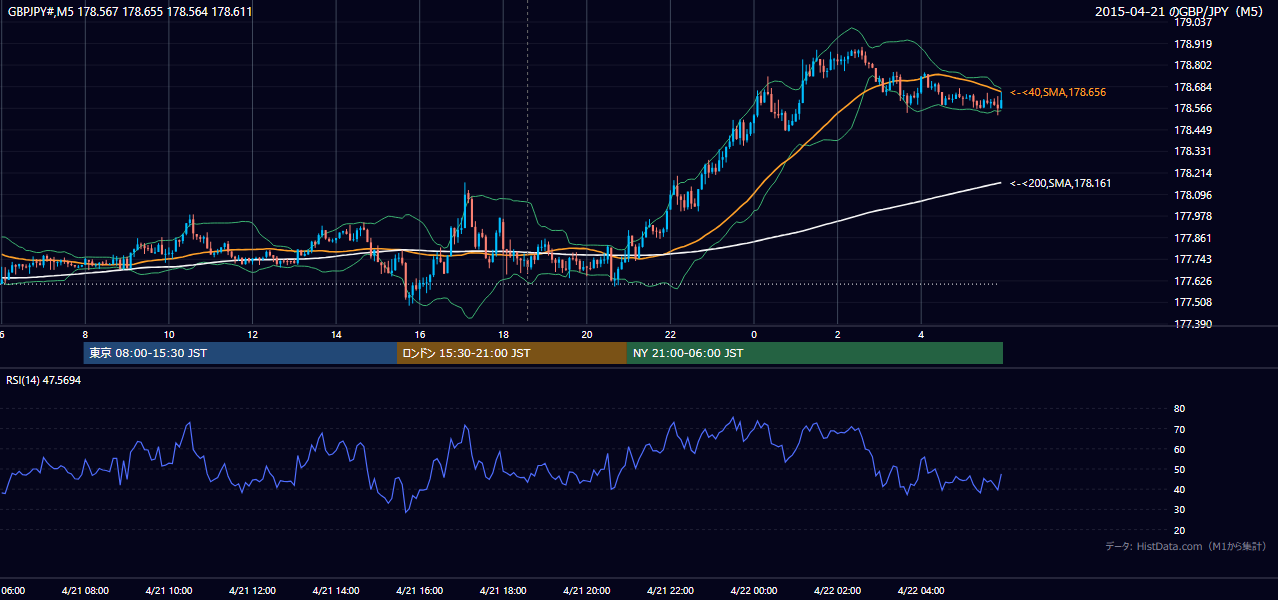1278x600 pixels.
Task: Click the 177.978 price axis label
Action: click(x=1193, y=216)
